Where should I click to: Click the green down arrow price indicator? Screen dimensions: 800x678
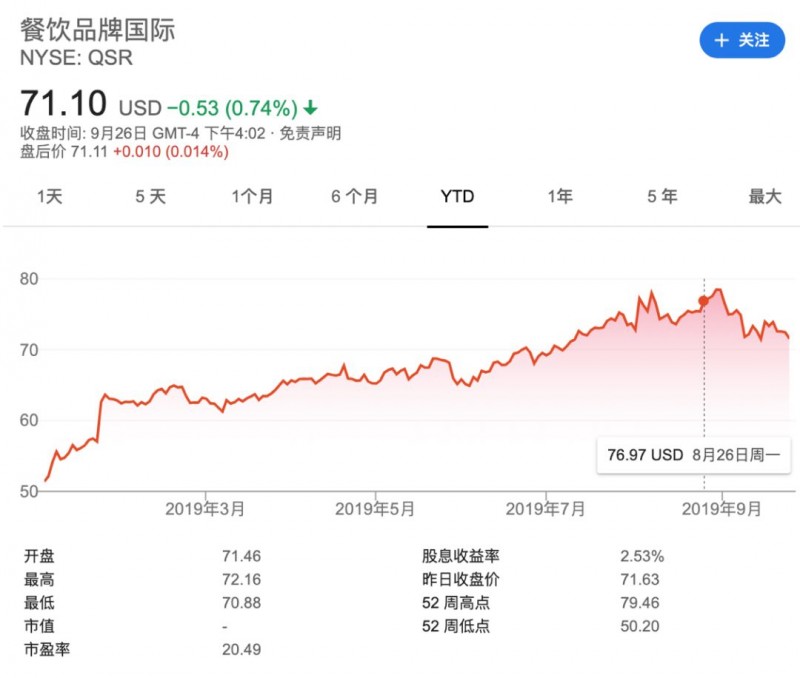[x=311, y=108]
